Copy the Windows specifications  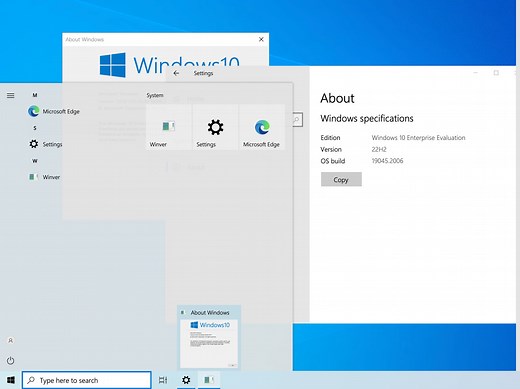pos(341,180)
